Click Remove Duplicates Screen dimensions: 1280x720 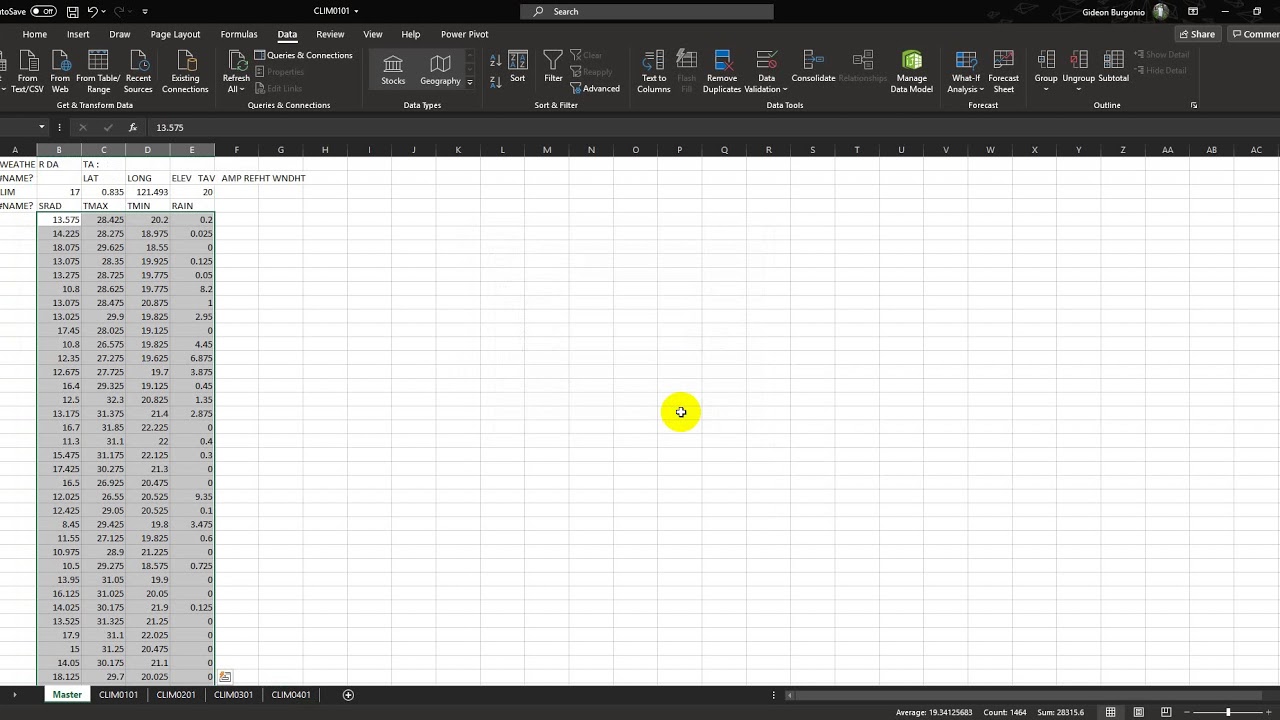point(722,72)
